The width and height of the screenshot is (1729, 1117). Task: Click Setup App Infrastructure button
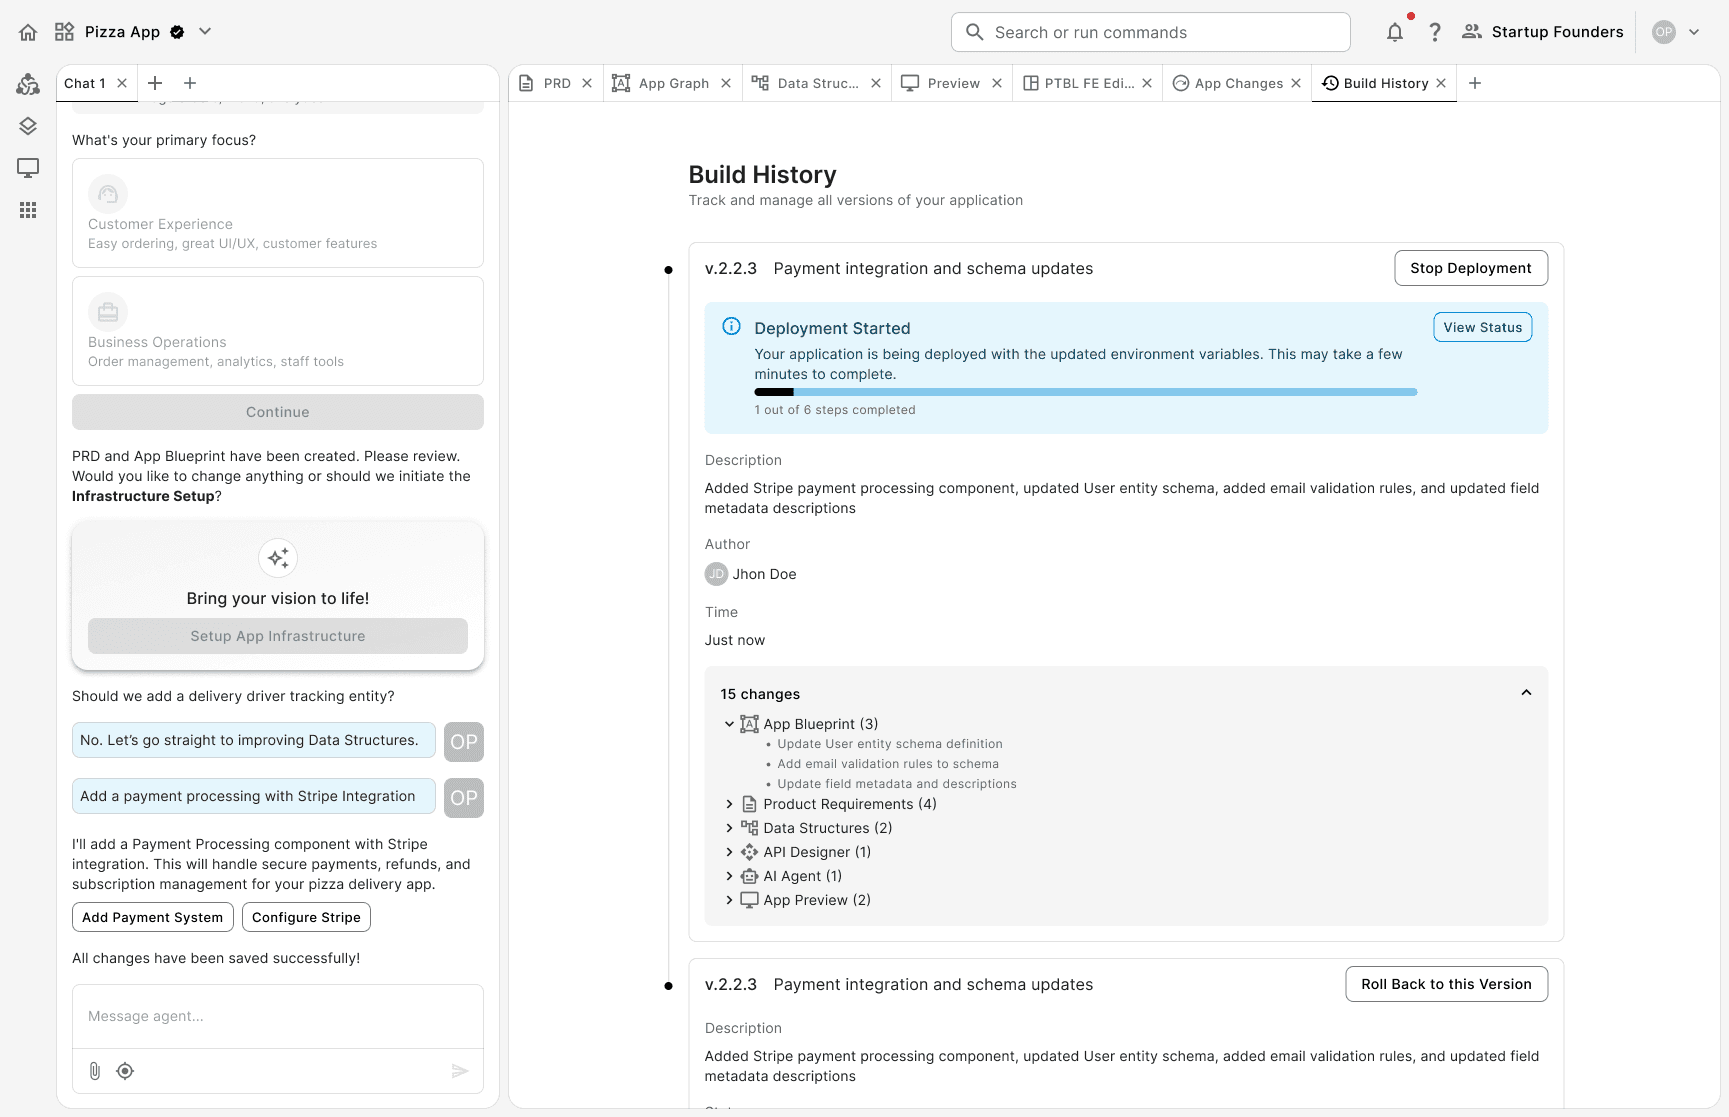278,636
